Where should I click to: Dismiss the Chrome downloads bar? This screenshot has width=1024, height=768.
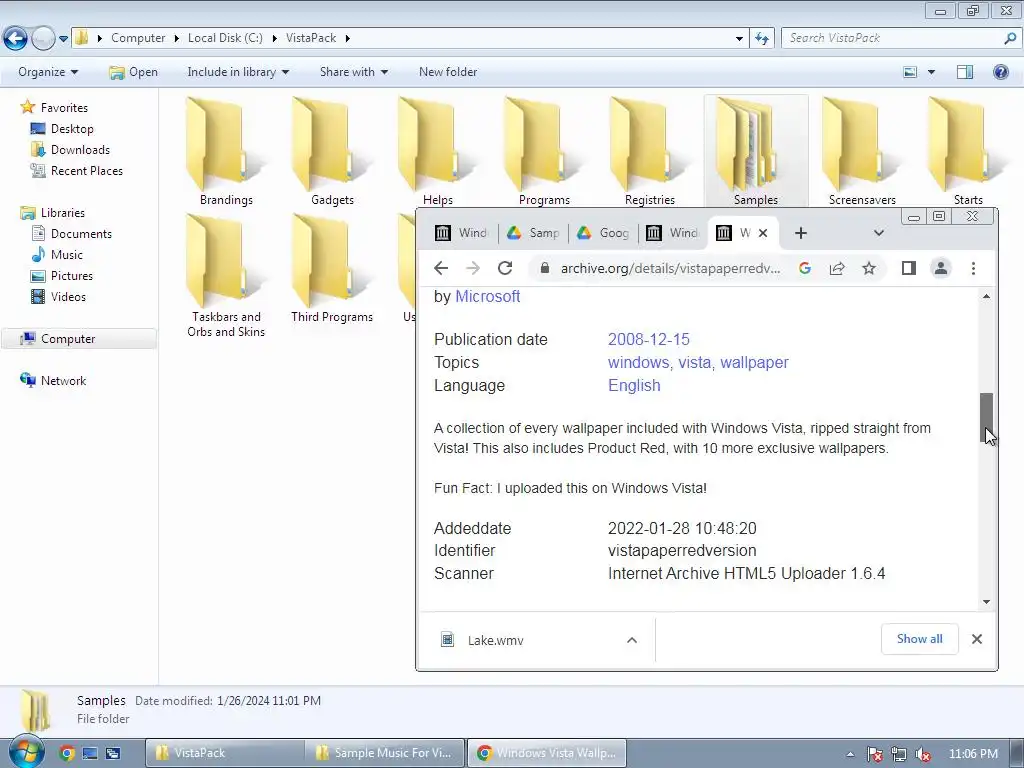click(x=977, y=639)
